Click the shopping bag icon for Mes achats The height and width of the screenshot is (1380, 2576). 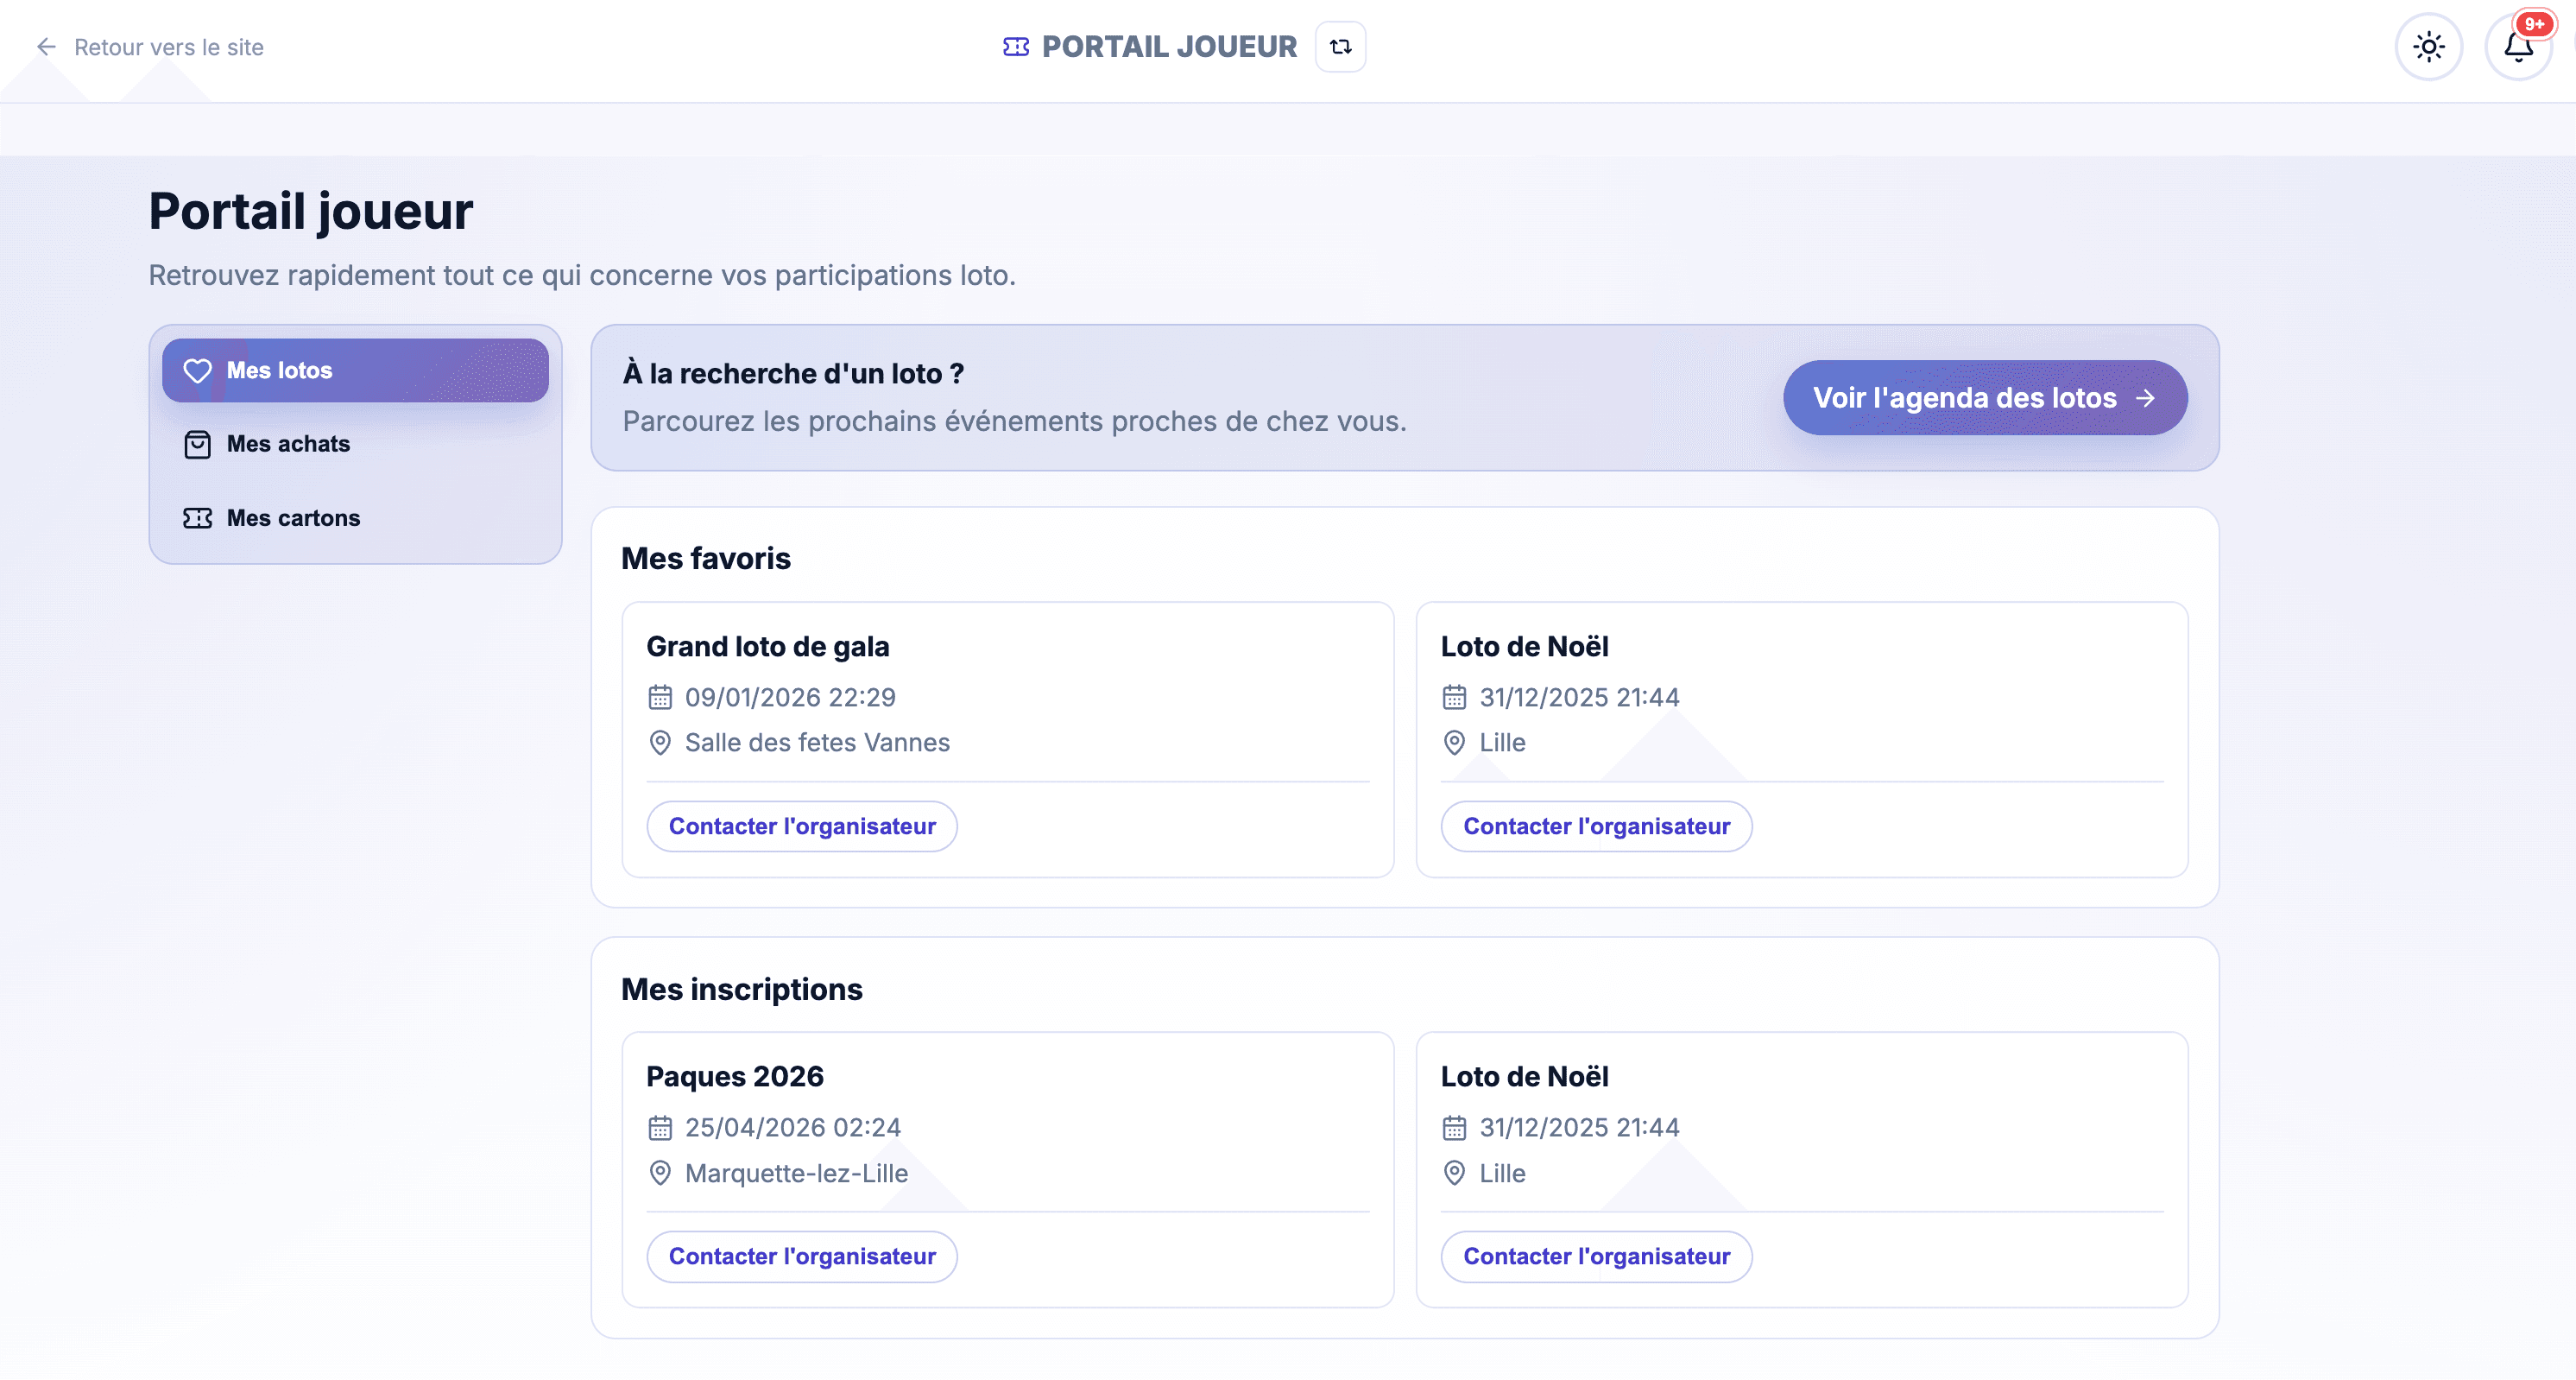(x=197, y=444)
